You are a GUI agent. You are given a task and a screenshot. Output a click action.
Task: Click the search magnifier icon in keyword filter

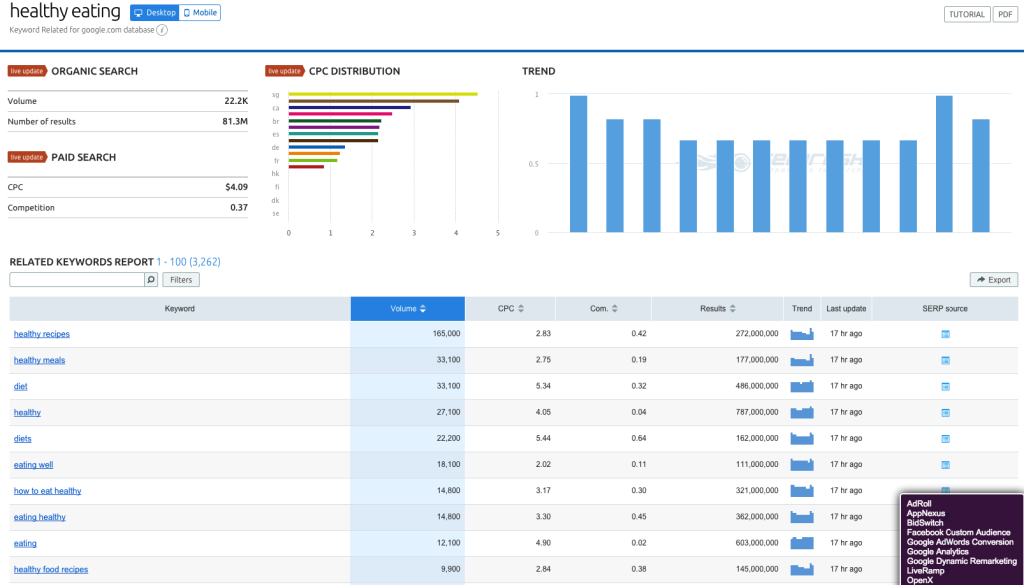151,279
